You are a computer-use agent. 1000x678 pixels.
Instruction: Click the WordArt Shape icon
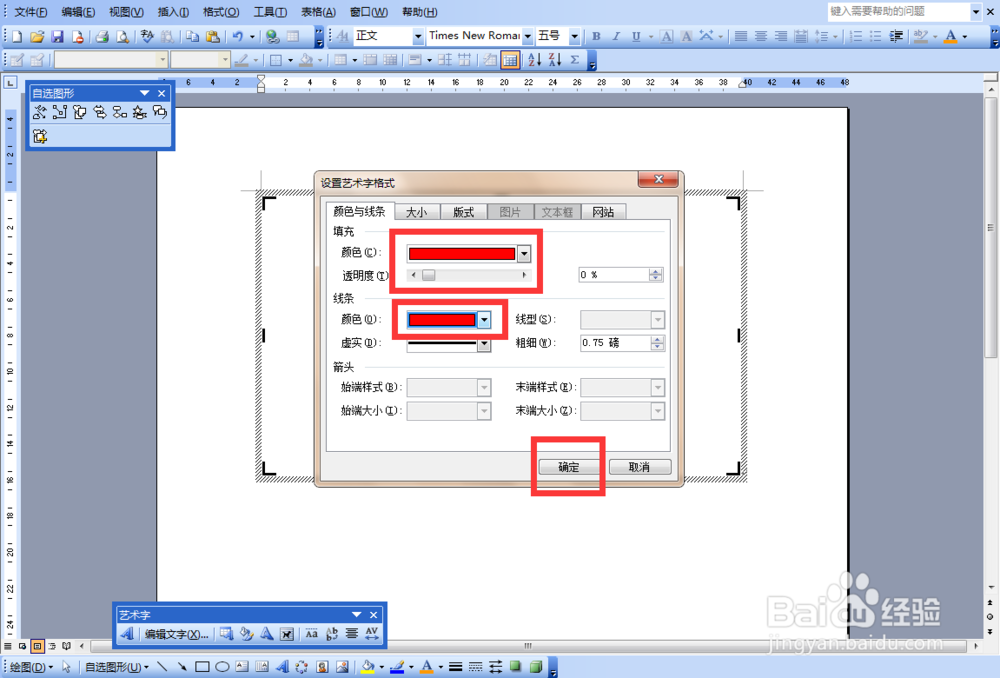pyautogui.click(x=267, y=634)
